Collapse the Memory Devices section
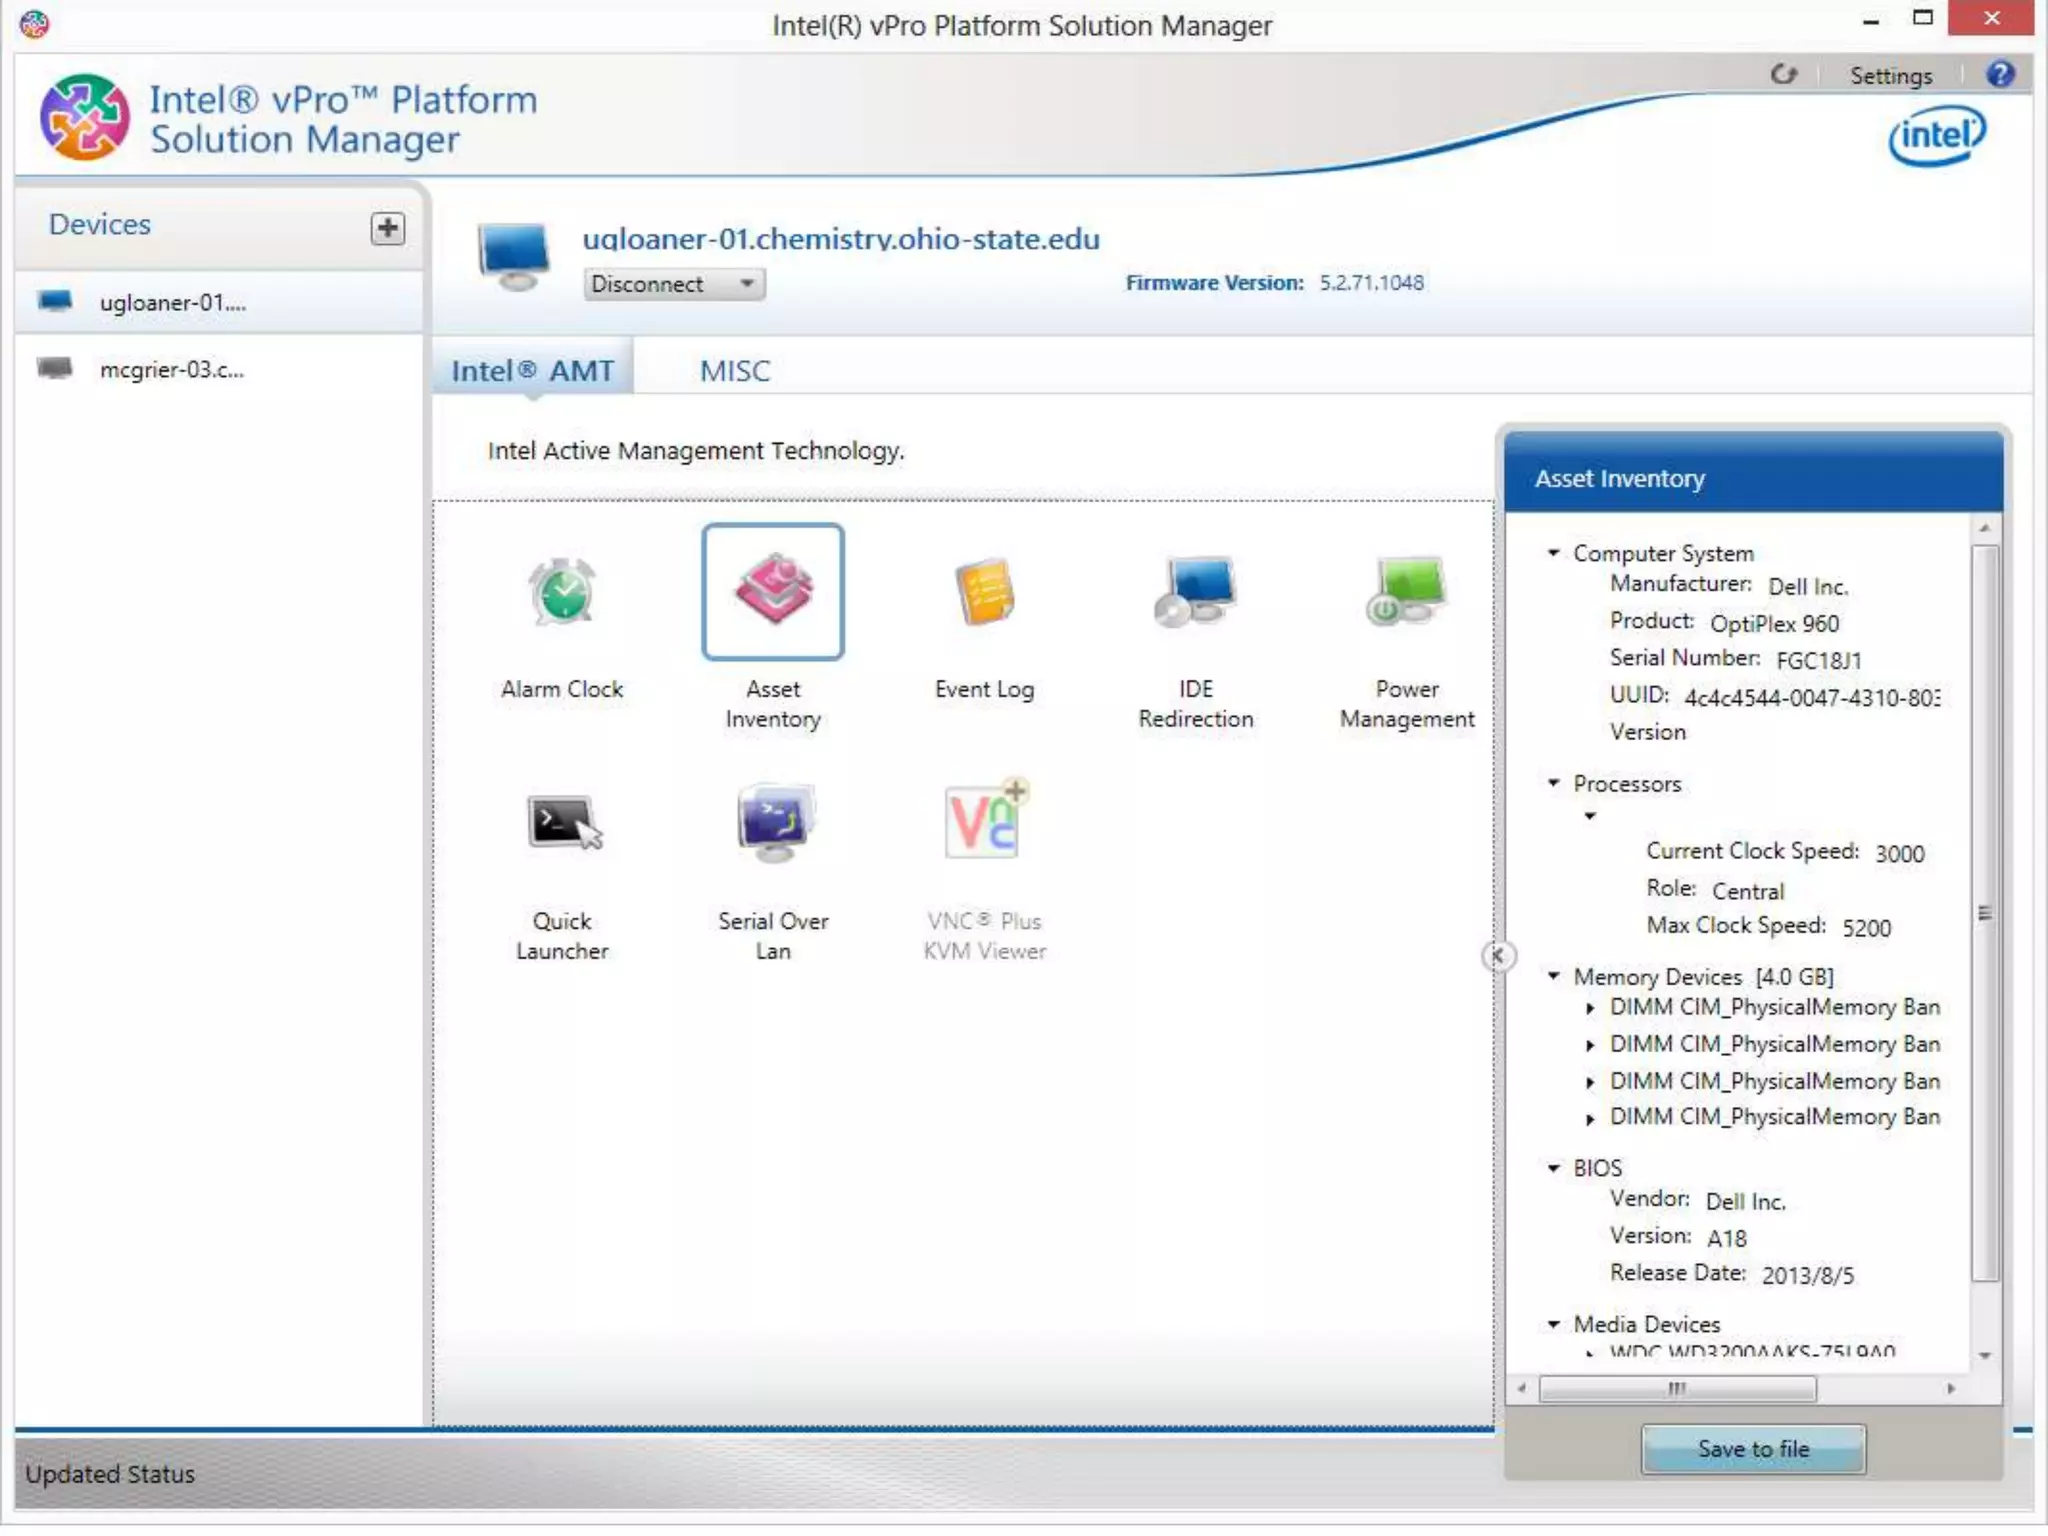2048x1536 pixels. 1553,975
